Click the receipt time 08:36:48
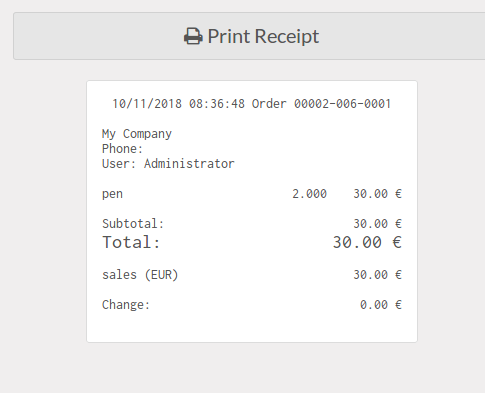The width and height of the screenshot is (485, 393). coord(217,104)
